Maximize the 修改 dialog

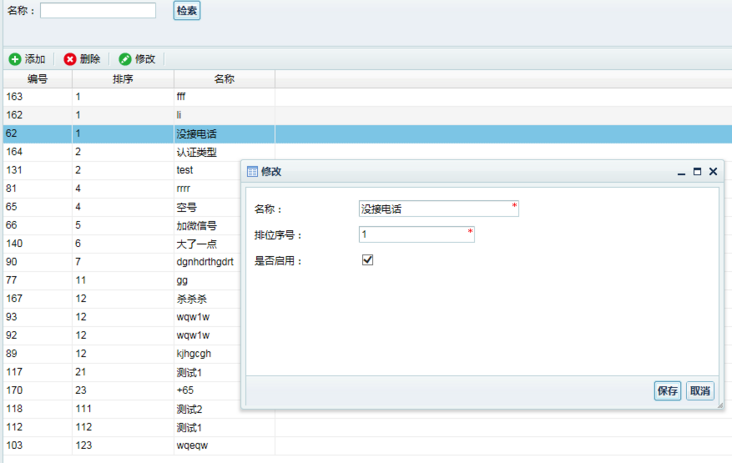(x=697, y=172)
